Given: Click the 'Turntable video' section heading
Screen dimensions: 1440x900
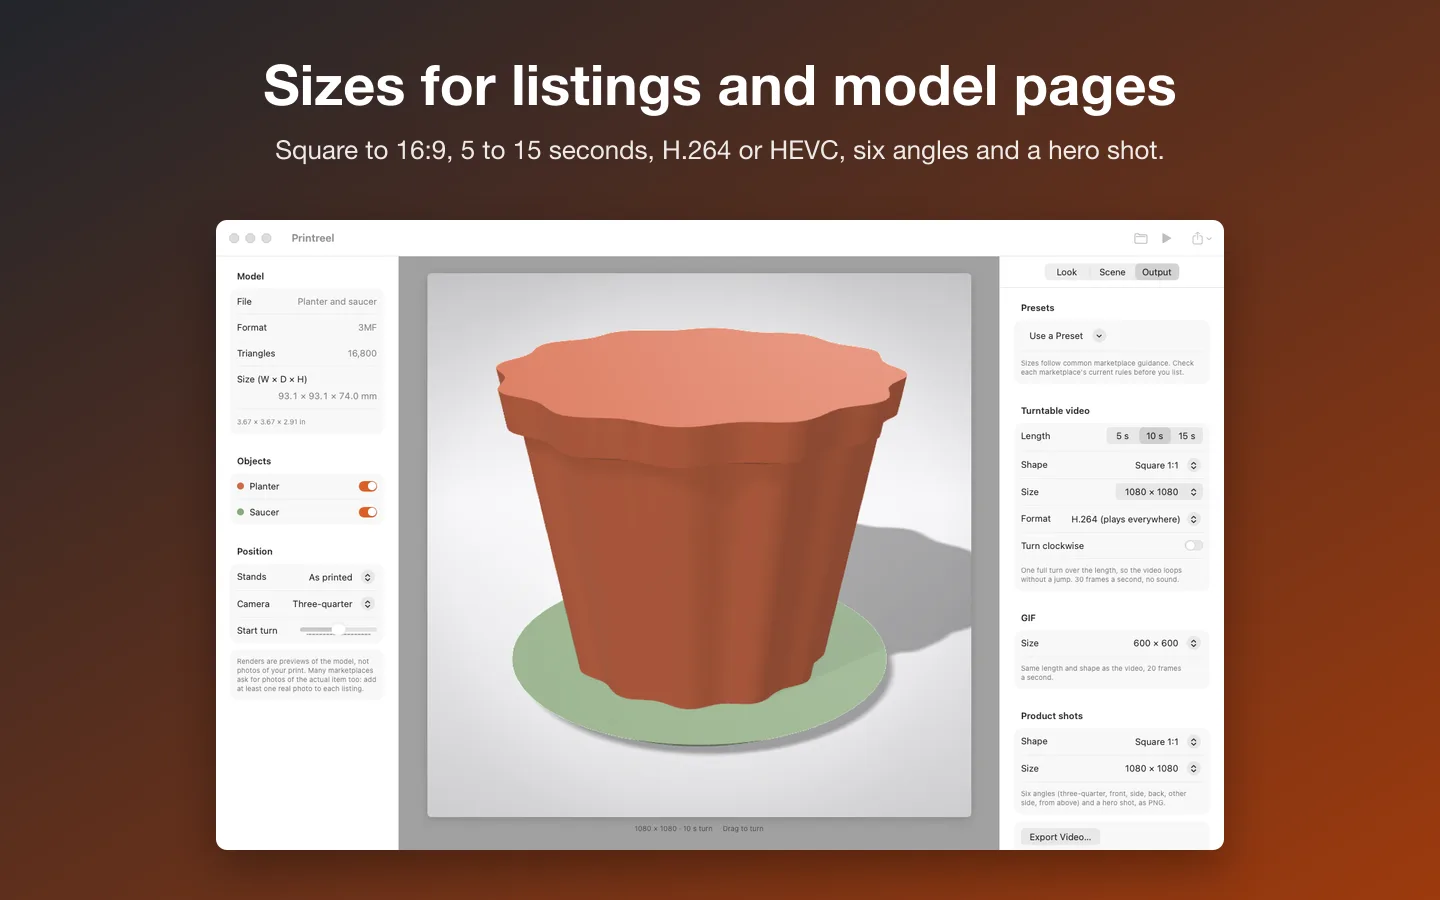Looking at the screenshot, I should 1055,411.
